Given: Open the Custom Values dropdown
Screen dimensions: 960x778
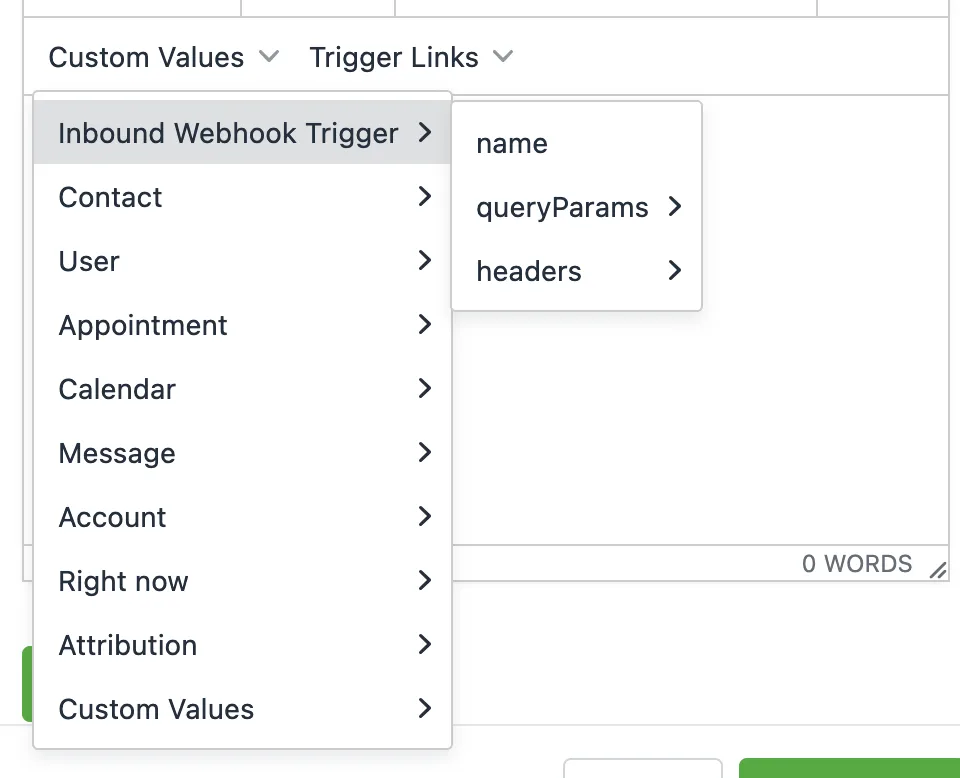Looking at the screenshot, I should tap(163, 58).
